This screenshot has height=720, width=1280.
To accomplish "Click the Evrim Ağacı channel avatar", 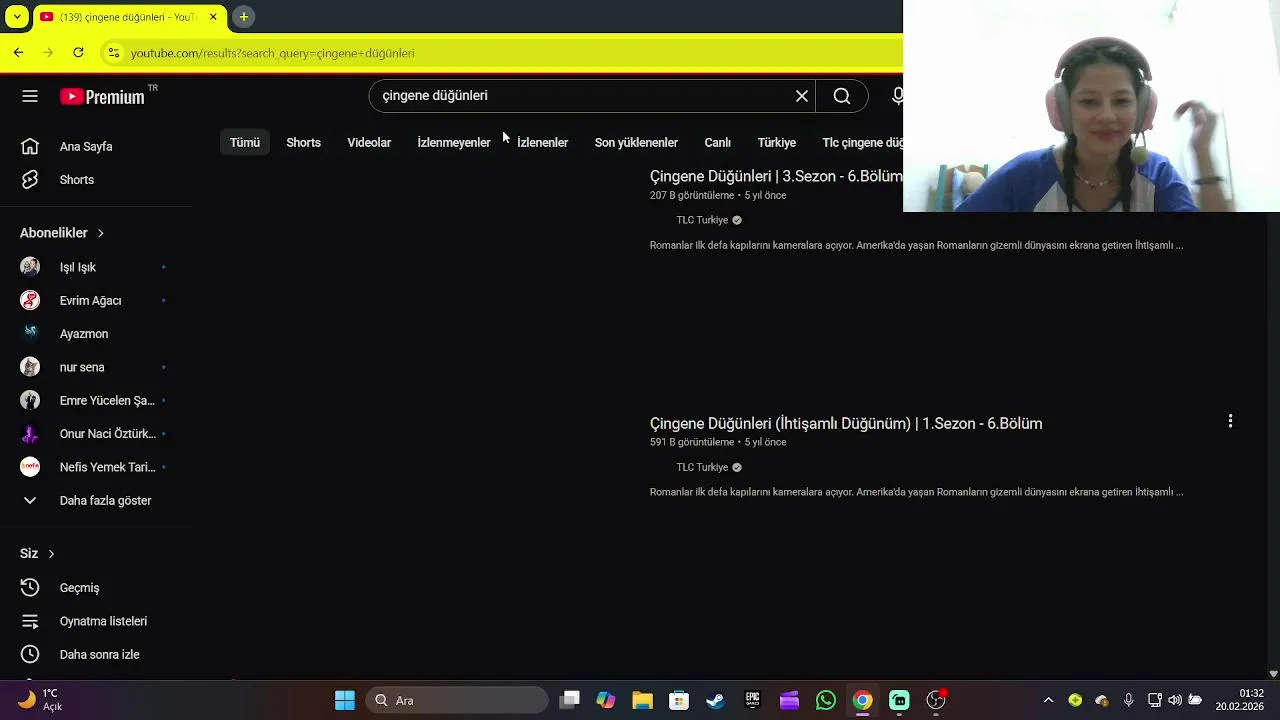I will point(30,300).
